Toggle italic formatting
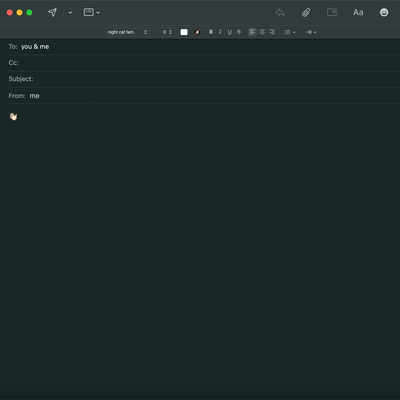400x400 pixels. pyautogui.click(x=220, y=32)
